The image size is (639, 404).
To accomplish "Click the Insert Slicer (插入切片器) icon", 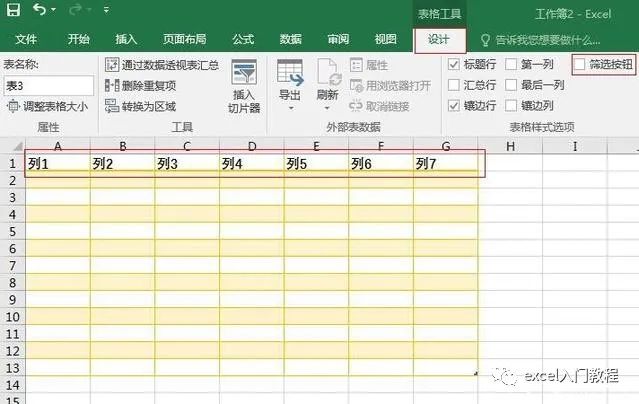I will [x=244, y=76].
